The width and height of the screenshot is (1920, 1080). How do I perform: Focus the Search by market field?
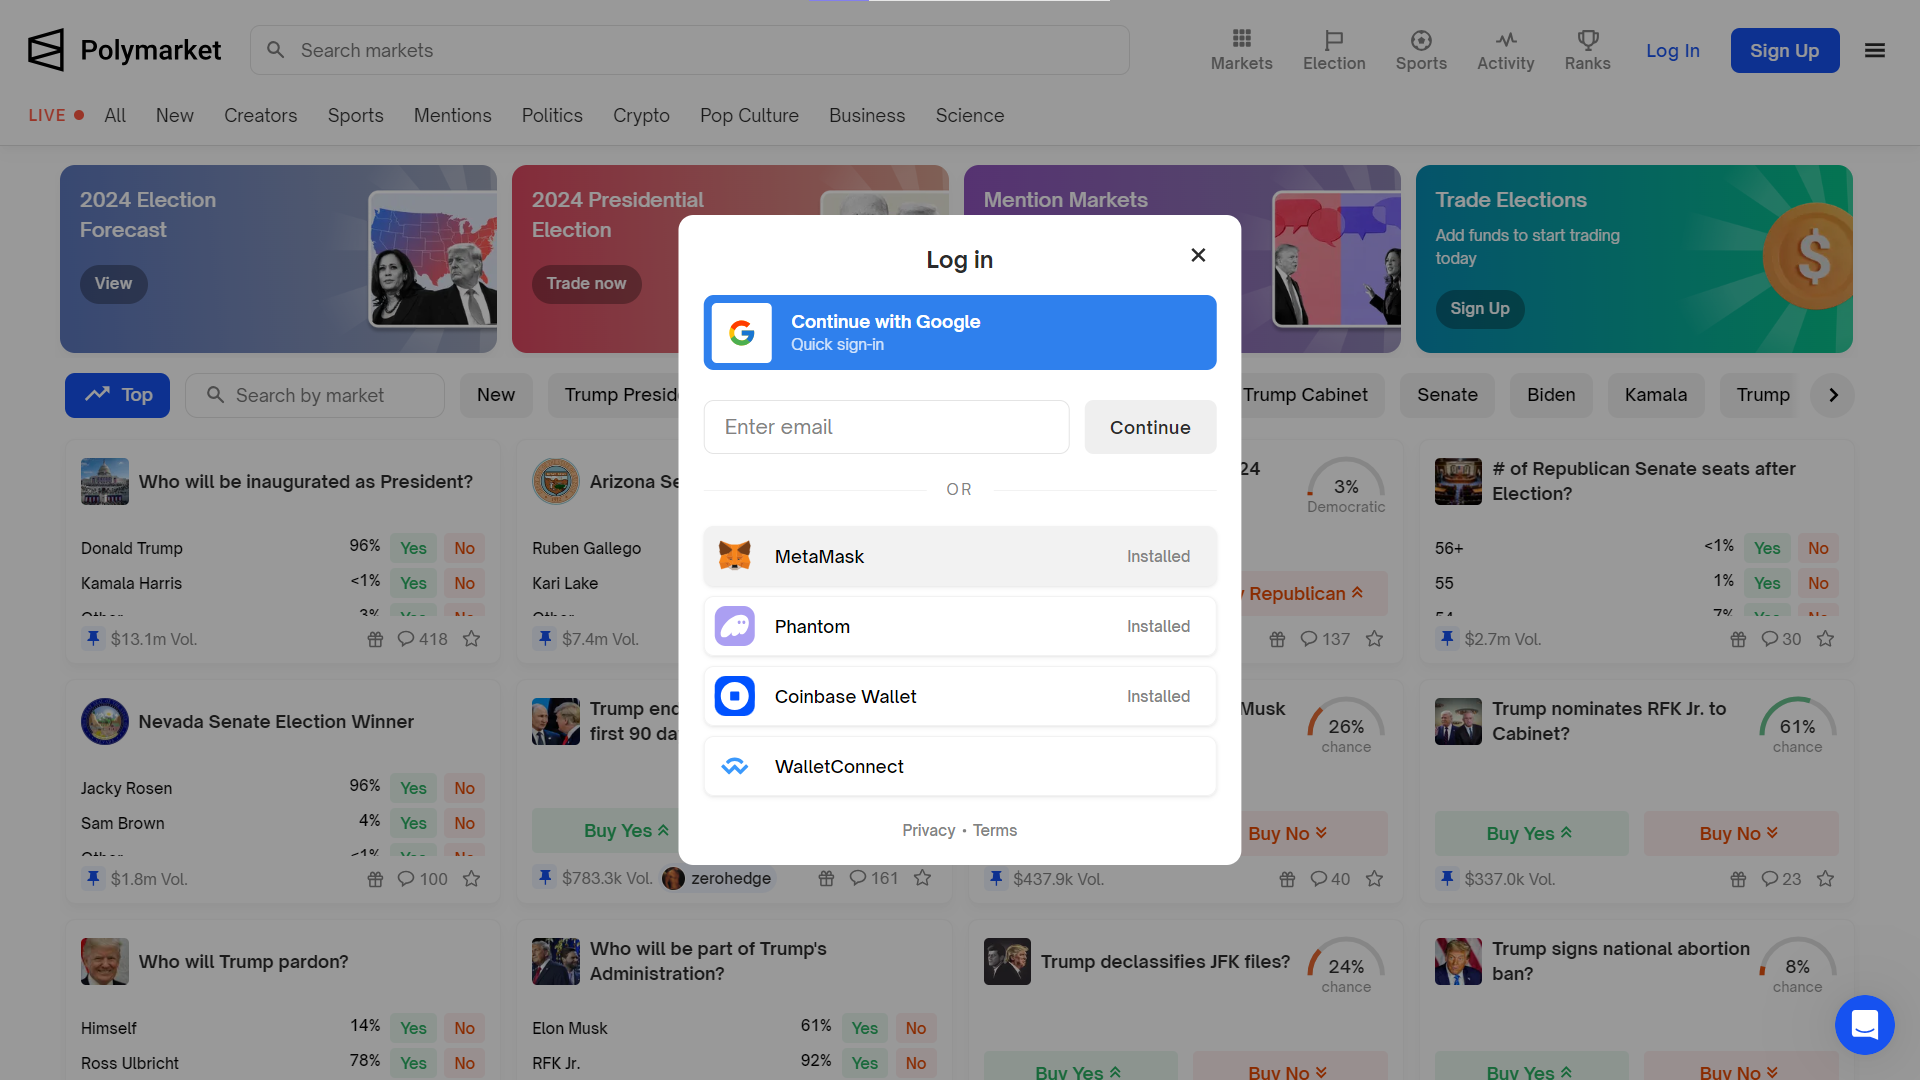(x=315, y=395)
